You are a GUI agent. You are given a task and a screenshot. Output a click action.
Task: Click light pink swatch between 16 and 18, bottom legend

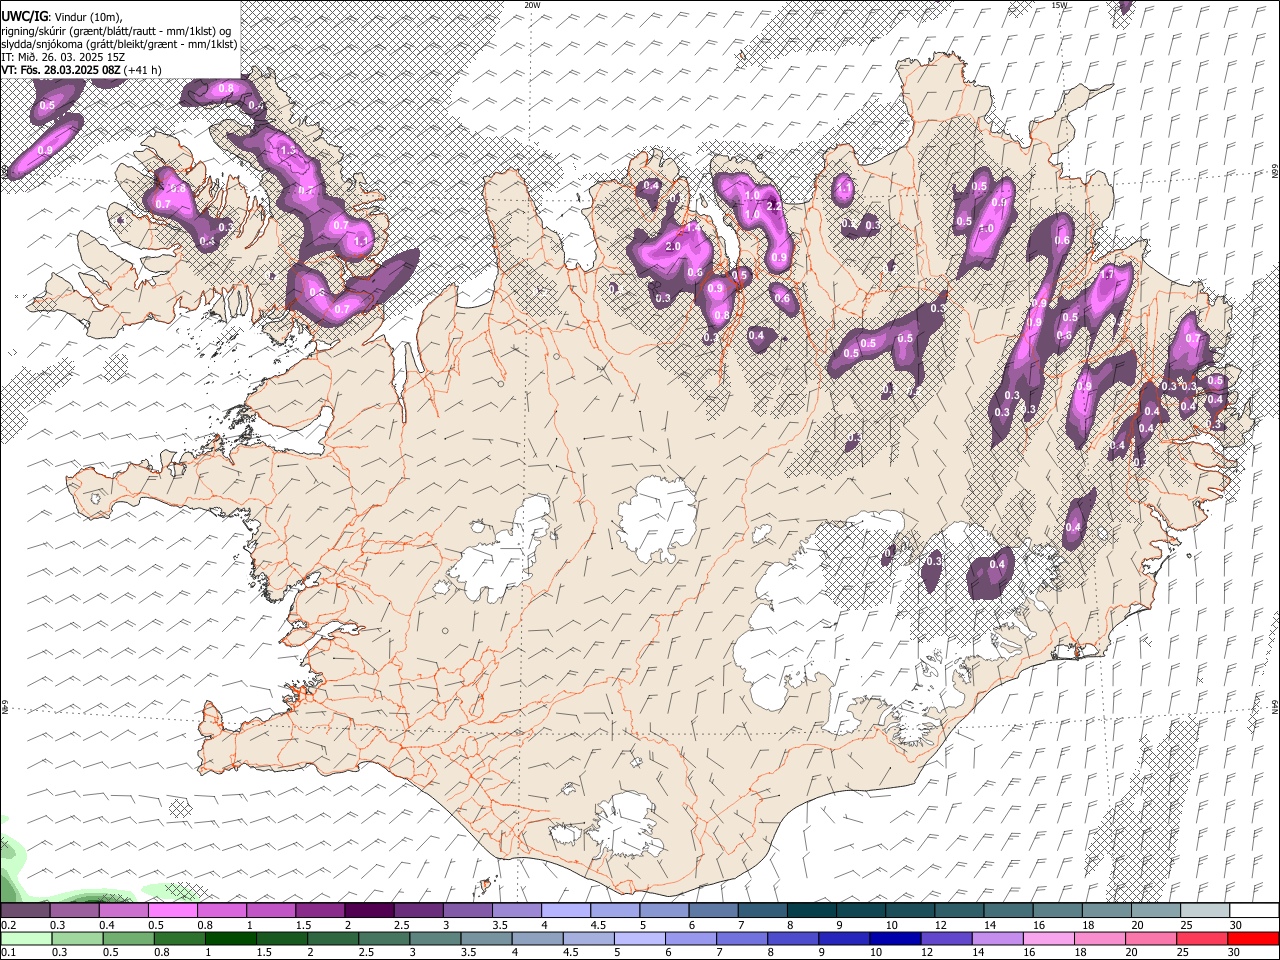click(x=1049, y=938)
